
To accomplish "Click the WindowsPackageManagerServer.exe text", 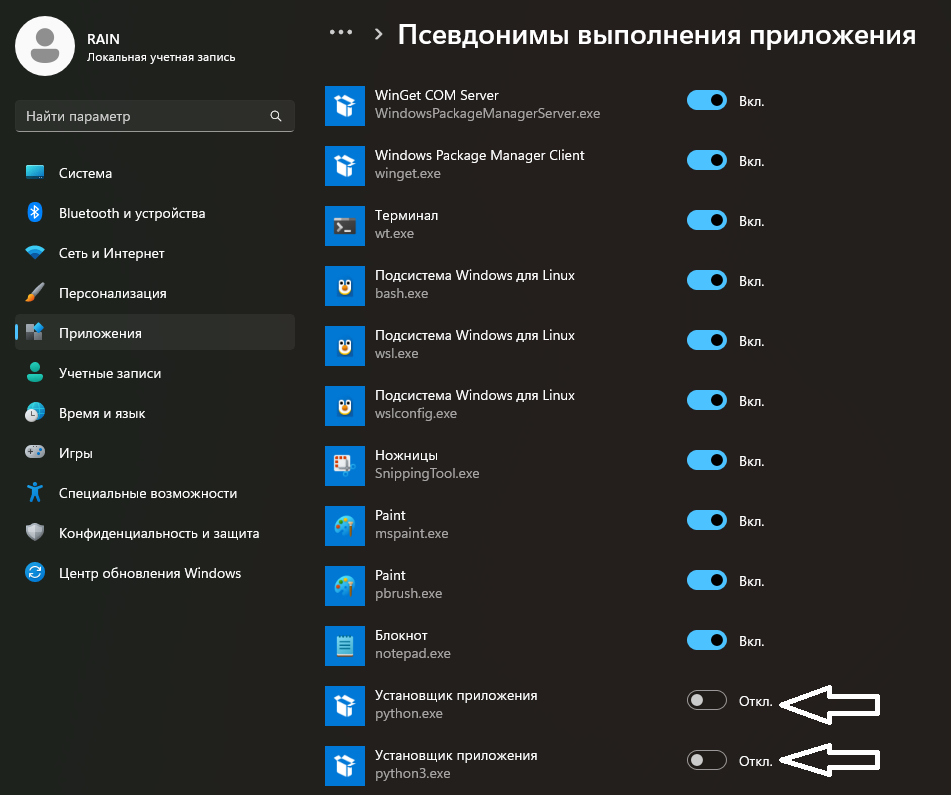I will click(487, 113).
